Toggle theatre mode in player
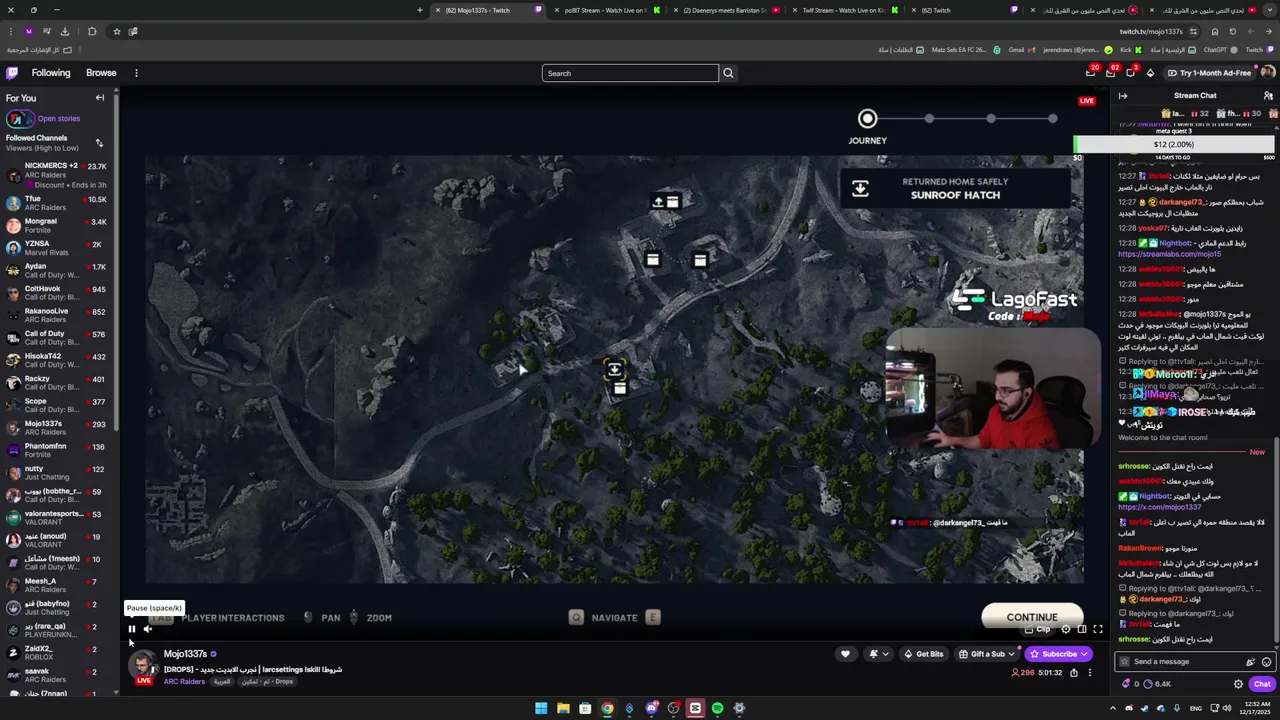 point(1081,629)
